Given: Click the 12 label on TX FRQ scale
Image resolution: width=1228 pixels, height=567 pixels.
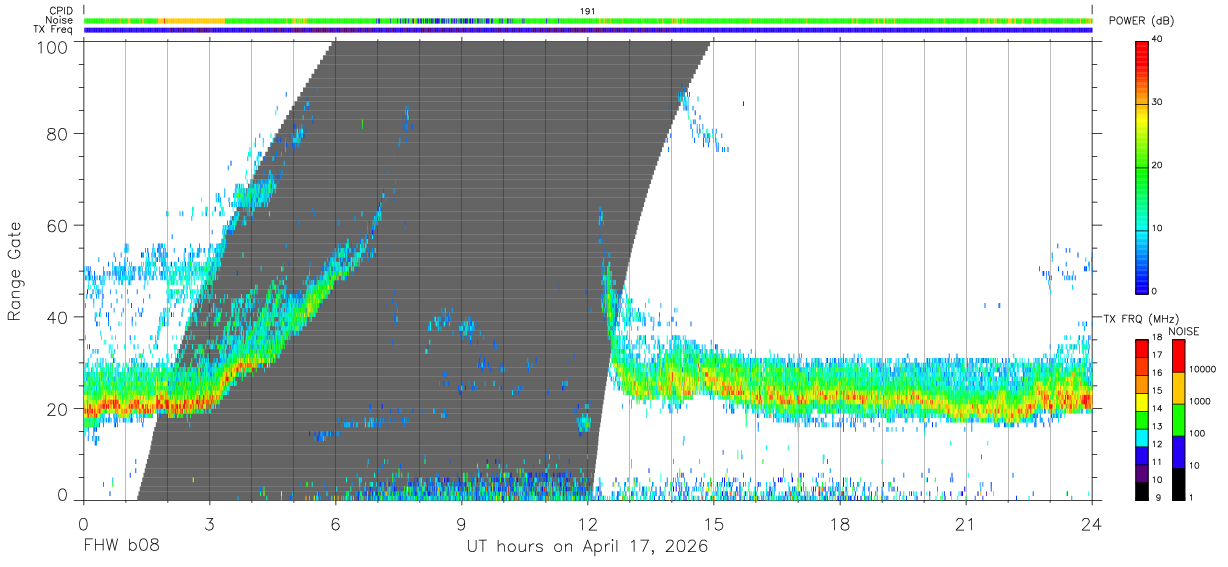Looking at the screenshot, I should (x=1156, y=444).
